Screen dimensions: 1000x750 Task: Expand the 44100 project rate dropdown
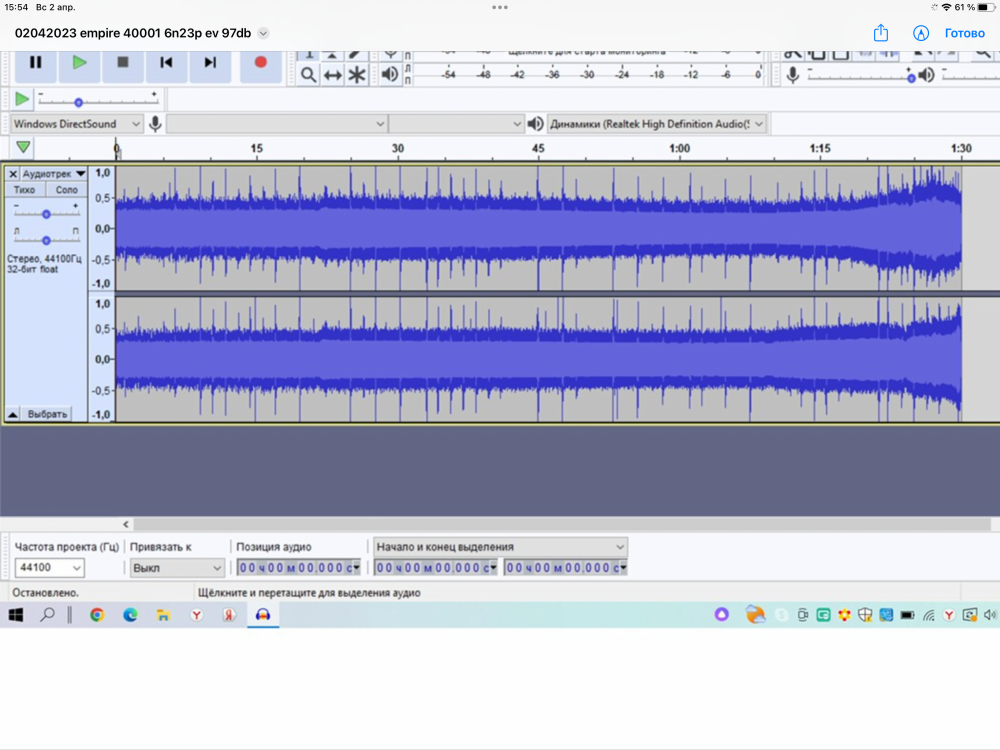(76, 568)
